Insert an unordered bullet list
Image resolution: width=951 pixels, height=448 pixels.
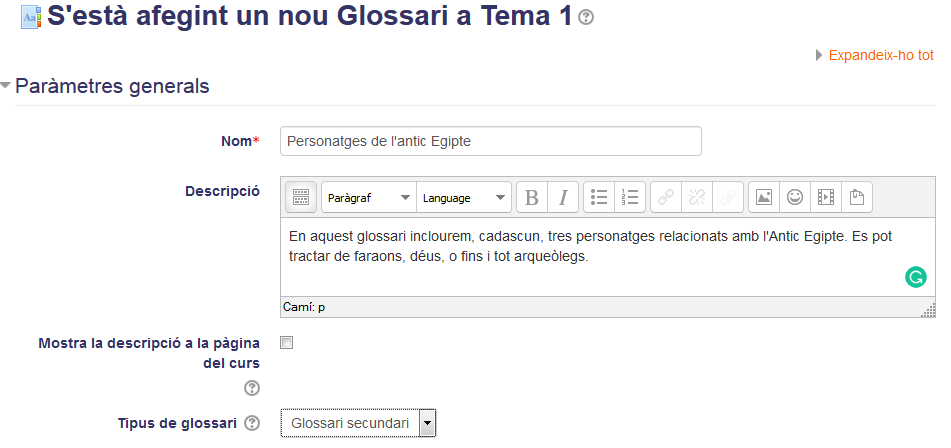pos(599,197)
